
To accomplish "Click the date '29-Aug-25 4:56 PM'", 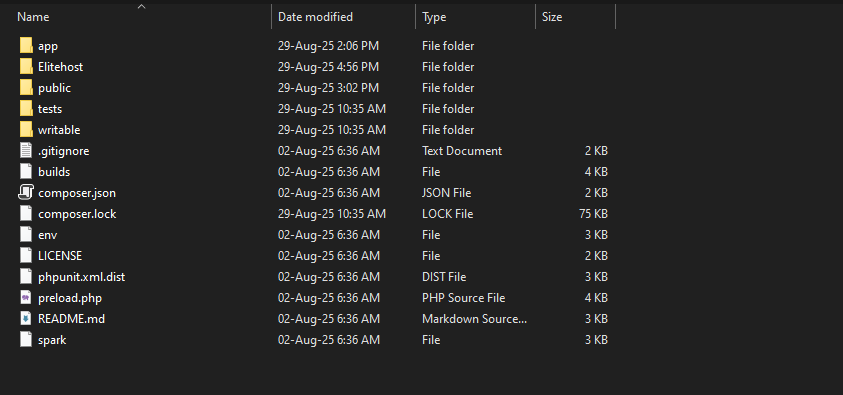I will (x=328, y=67).
